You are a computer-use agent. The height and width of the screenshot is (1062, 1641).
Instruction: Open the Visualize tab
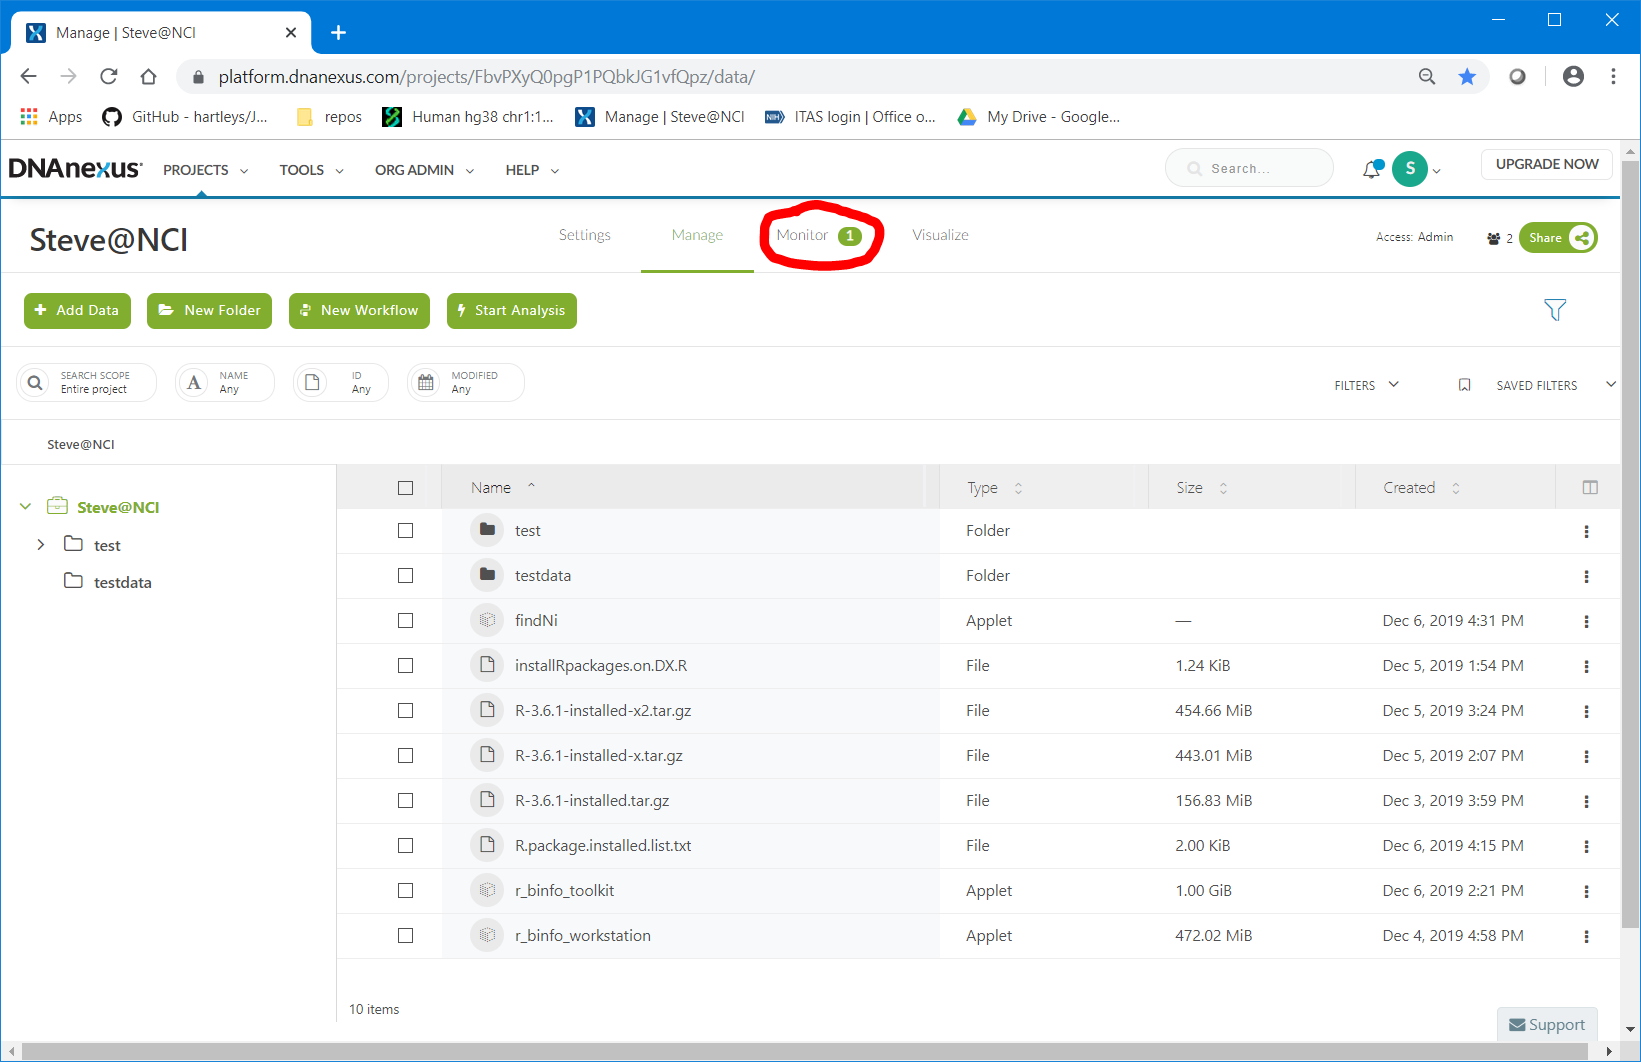(939, 235)
